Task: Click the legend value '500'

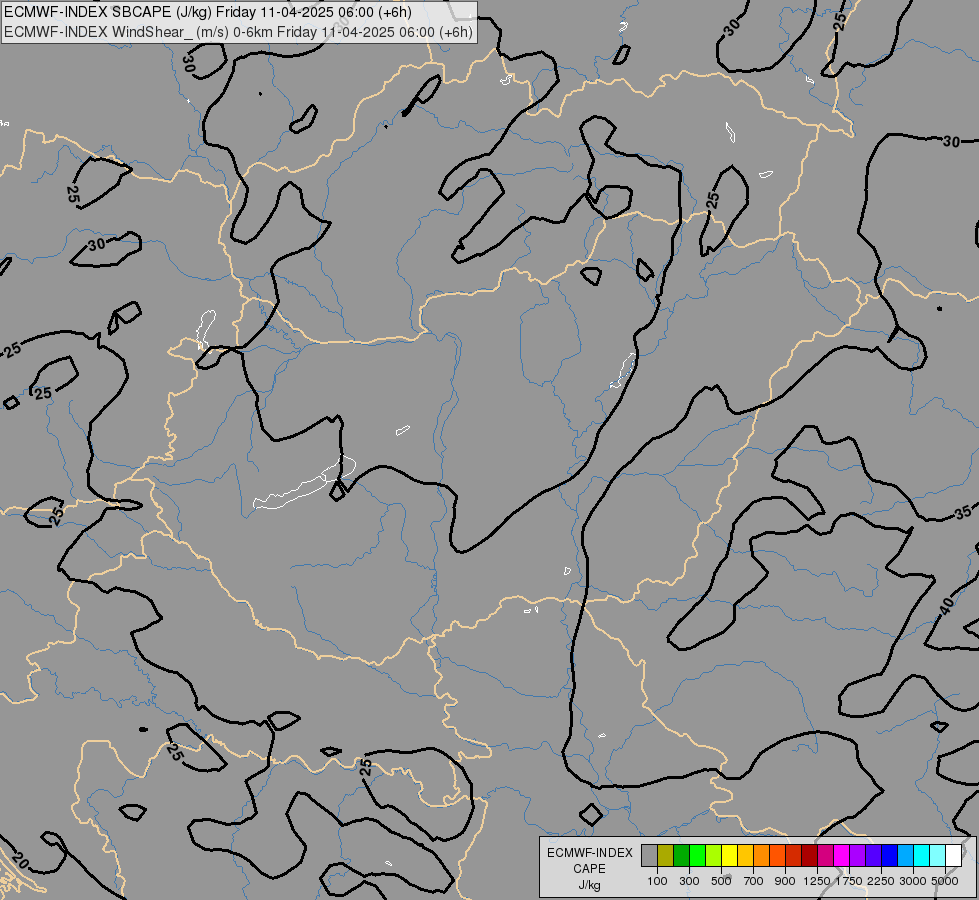Action: [721, 881]
